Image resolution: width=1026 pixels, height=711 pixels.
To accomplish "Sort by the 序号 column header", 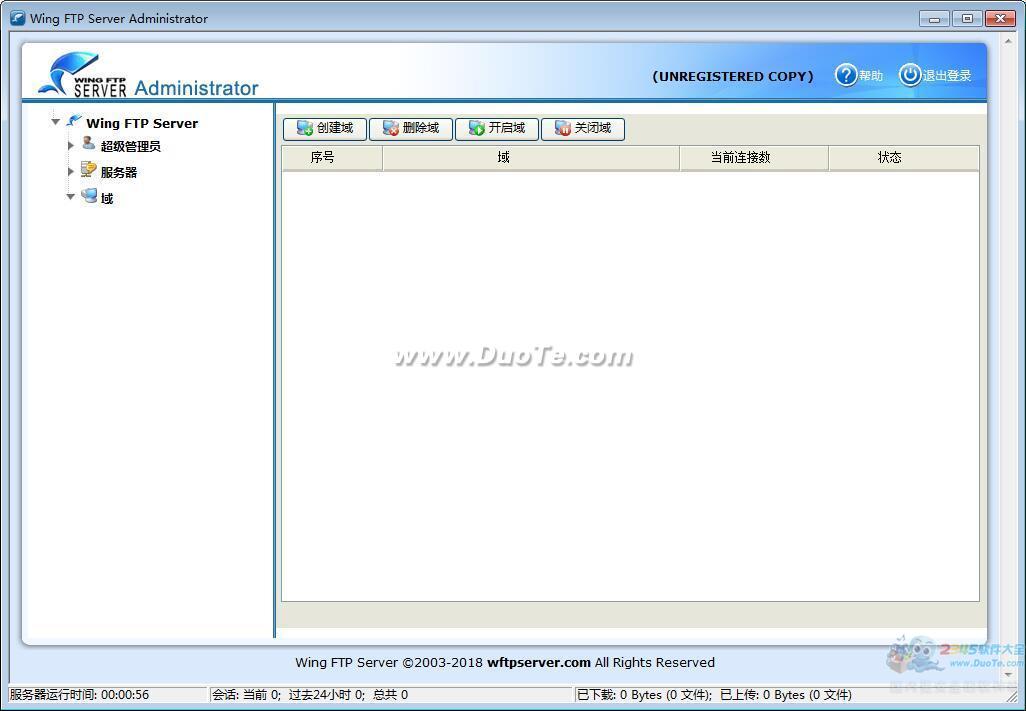I will click(x=332, y=158).
